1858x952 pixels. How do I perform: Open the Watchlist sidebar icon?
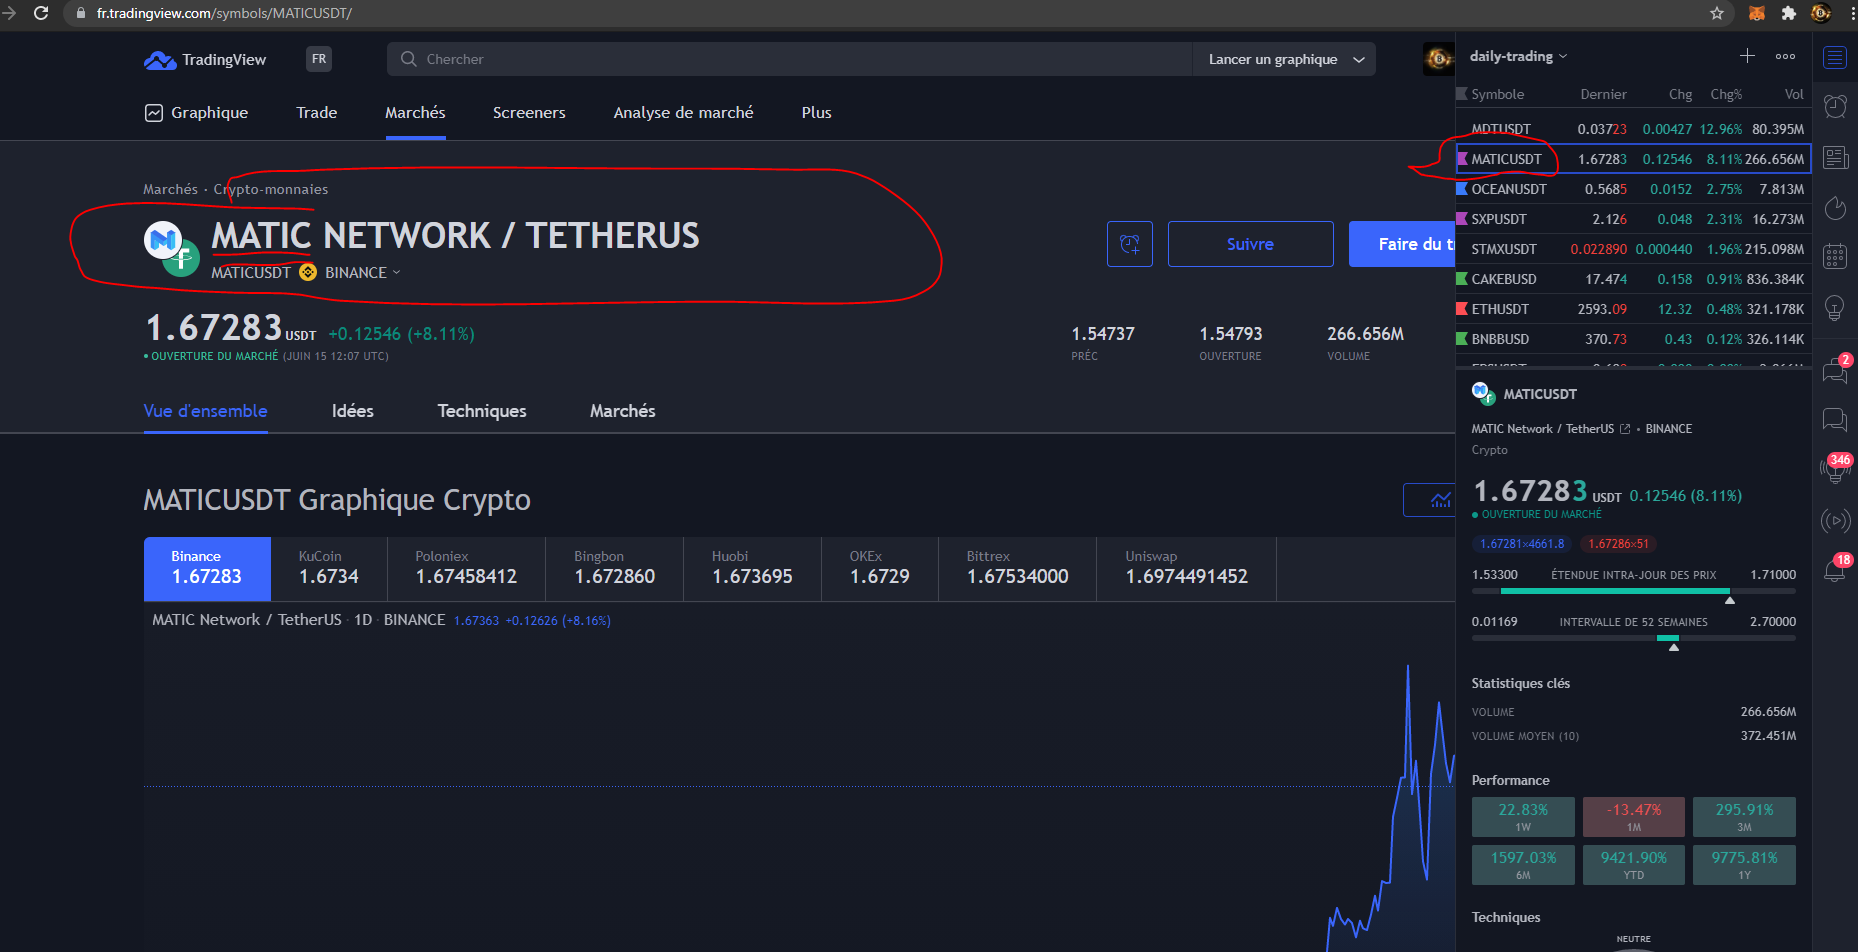click(x=1835, y=57)
